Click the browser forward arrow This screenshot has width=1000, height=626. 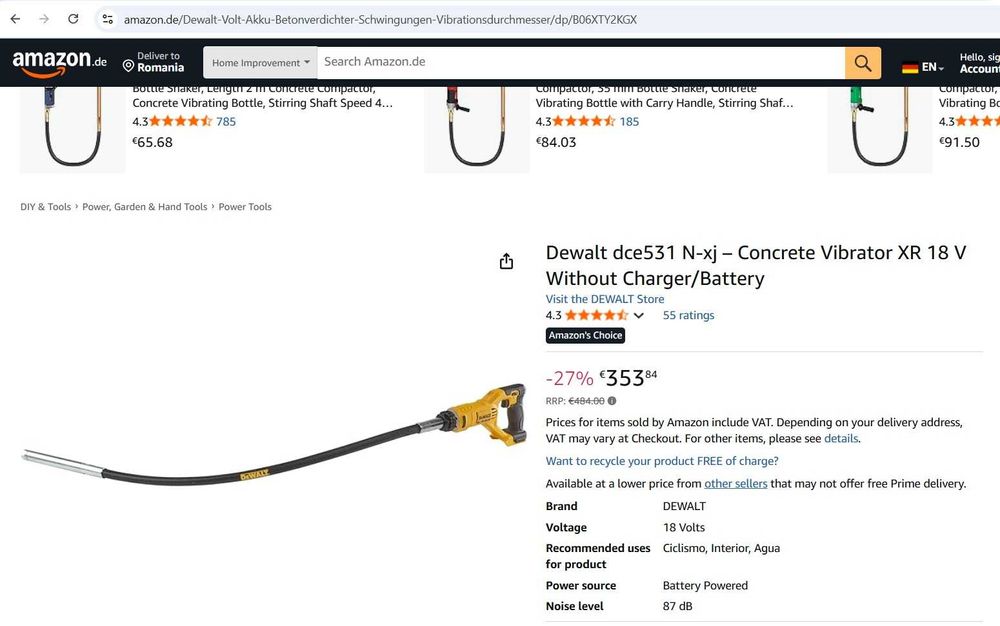[x=44, y=19]
